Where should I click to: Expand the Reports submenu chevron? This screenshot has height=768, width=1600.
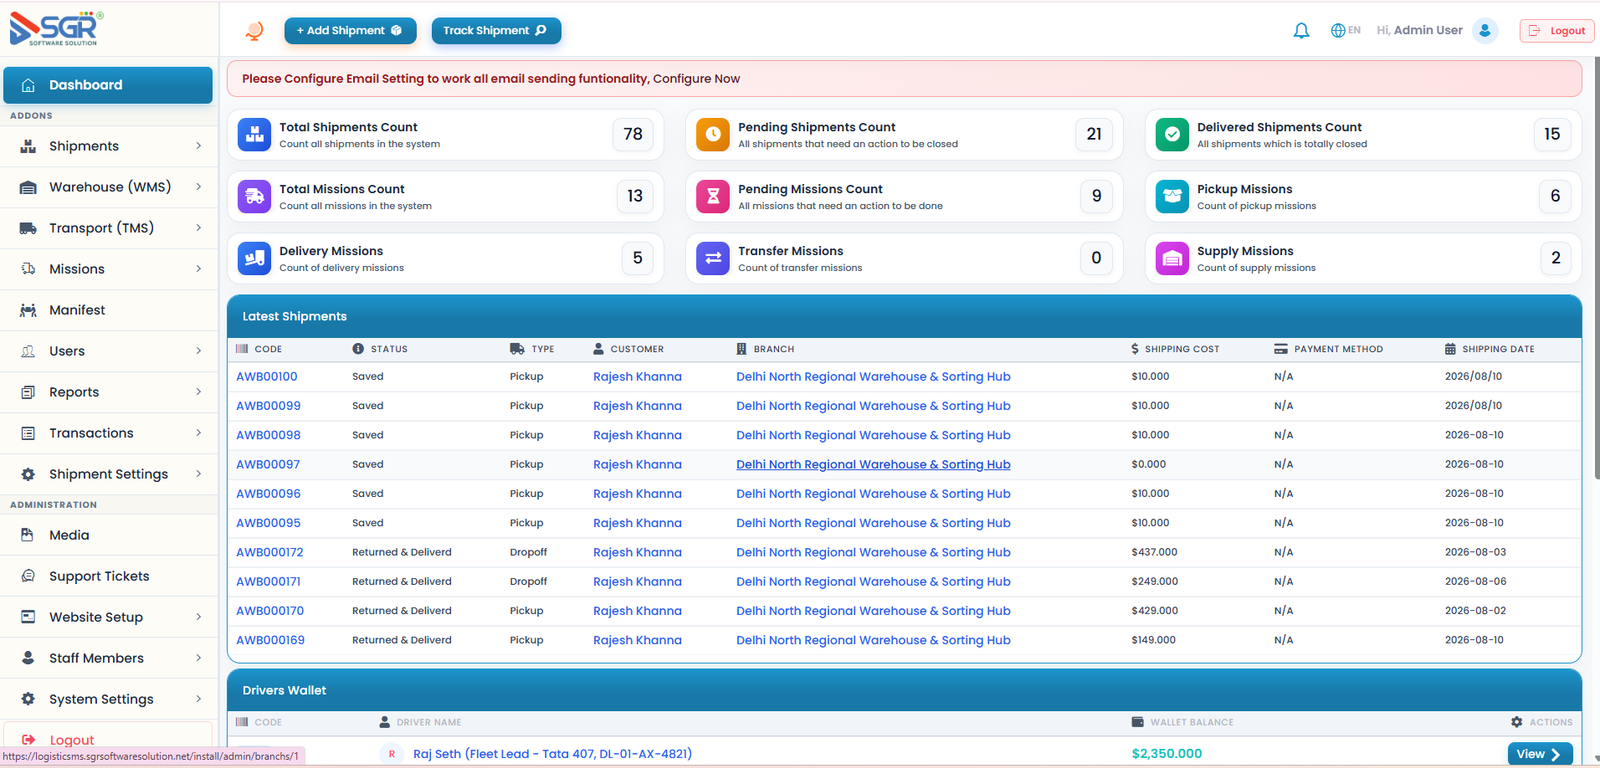(199, 392)
